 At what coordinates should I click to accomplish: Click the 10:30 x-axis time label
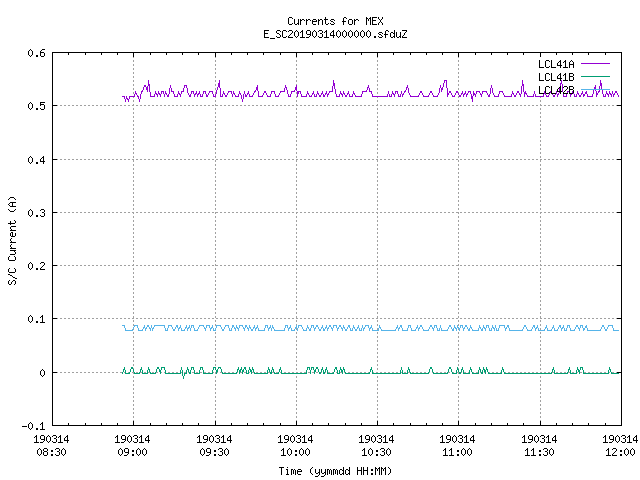click(x=376, y=452)
